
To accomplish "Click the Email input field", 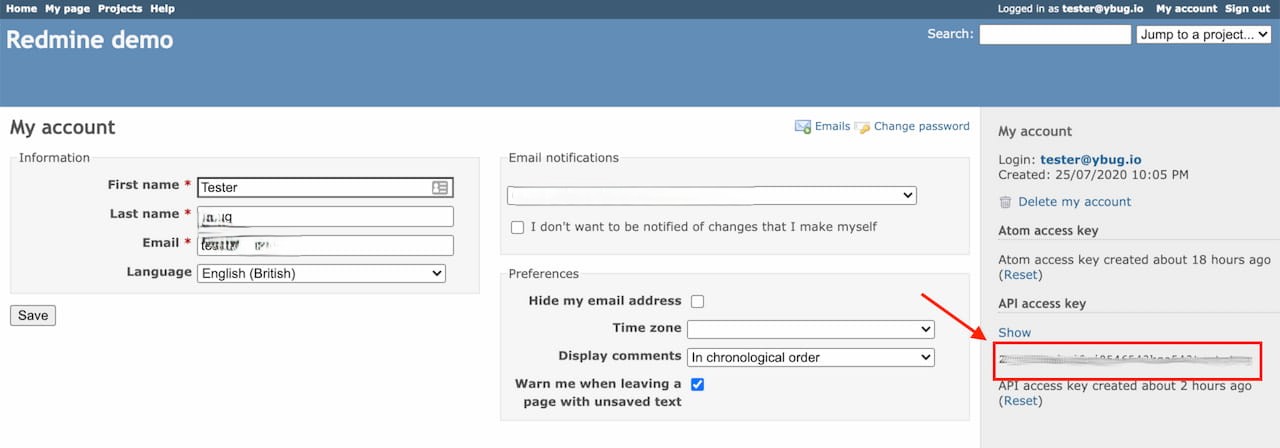I will coord(325,245).
